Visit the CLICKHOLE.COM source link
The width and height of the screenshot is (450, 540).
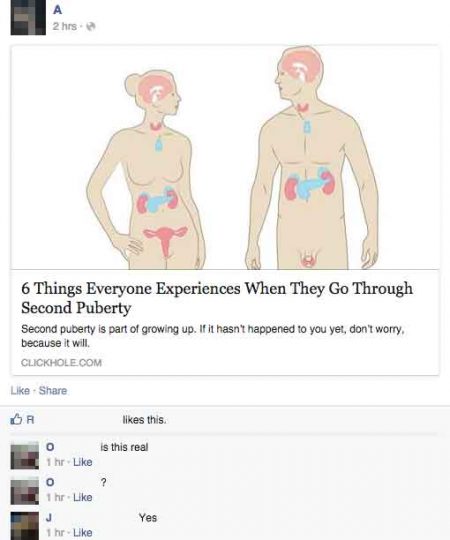61,363
